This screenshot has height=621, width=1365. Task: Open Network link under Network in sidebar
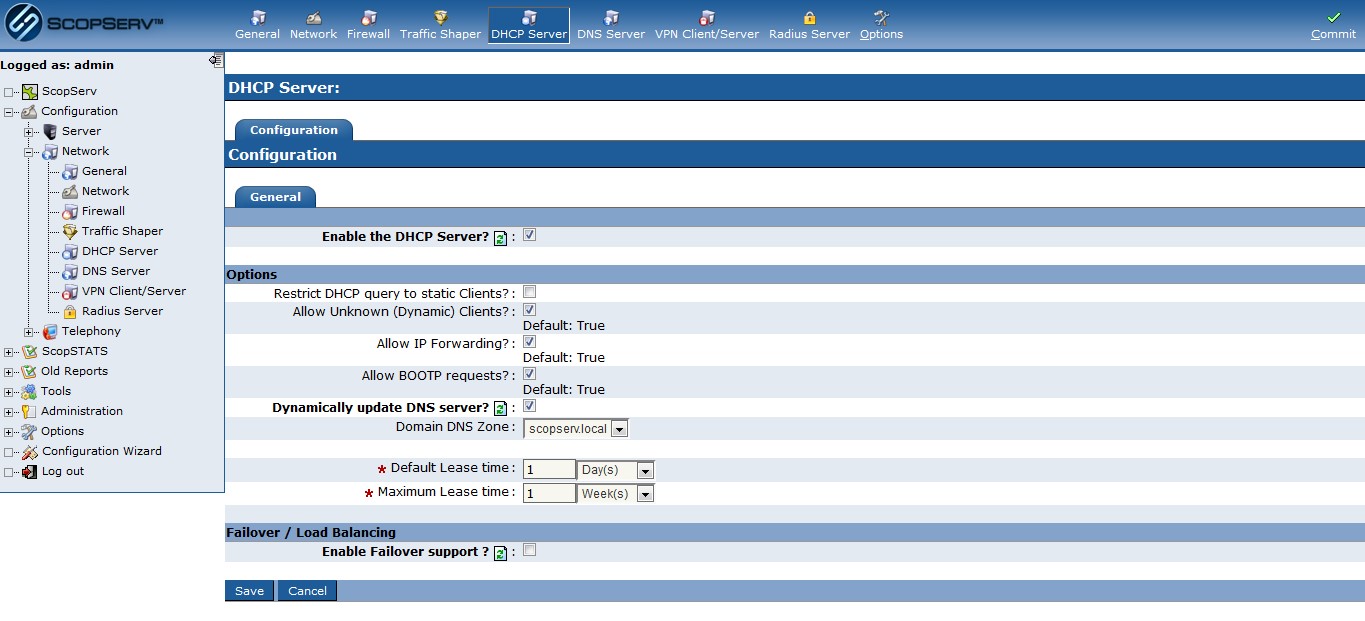coord(105,191)
